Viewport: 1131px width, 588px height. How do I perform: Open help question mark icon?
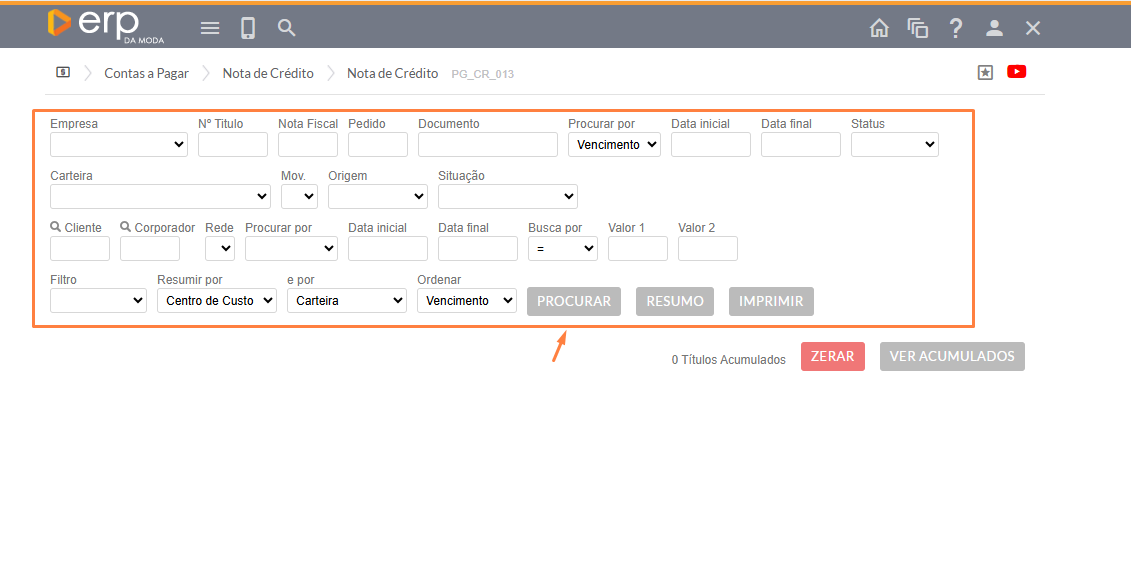coord(956,28)
